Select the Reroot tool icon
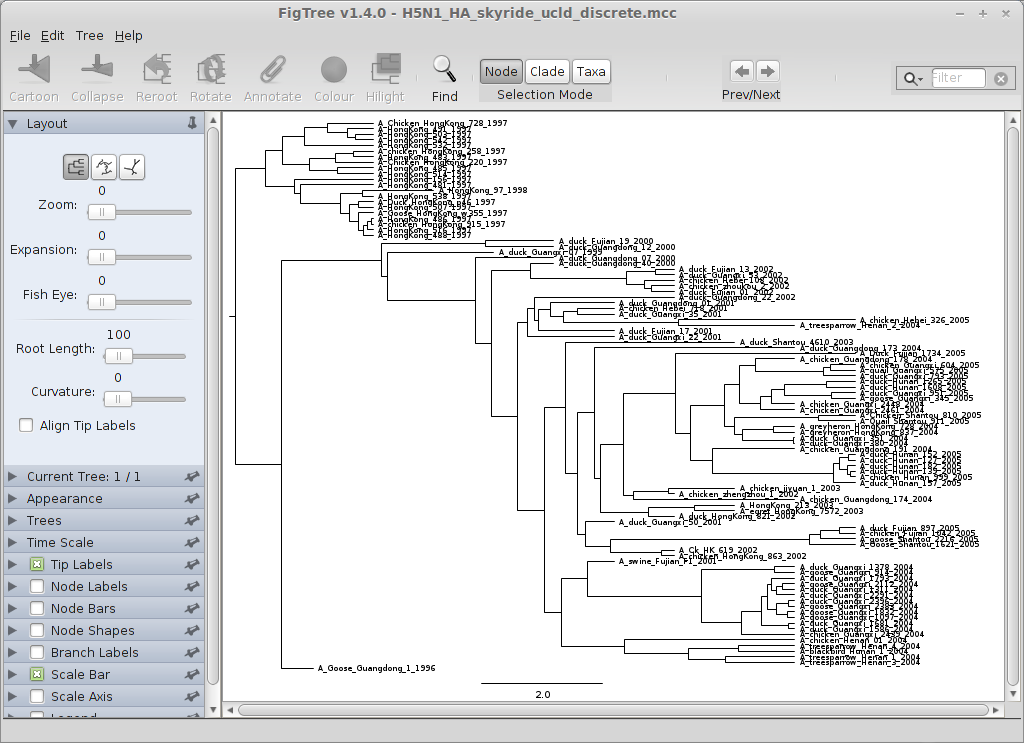This screenshot has height=743, width=1024. [x=157, y=69]
